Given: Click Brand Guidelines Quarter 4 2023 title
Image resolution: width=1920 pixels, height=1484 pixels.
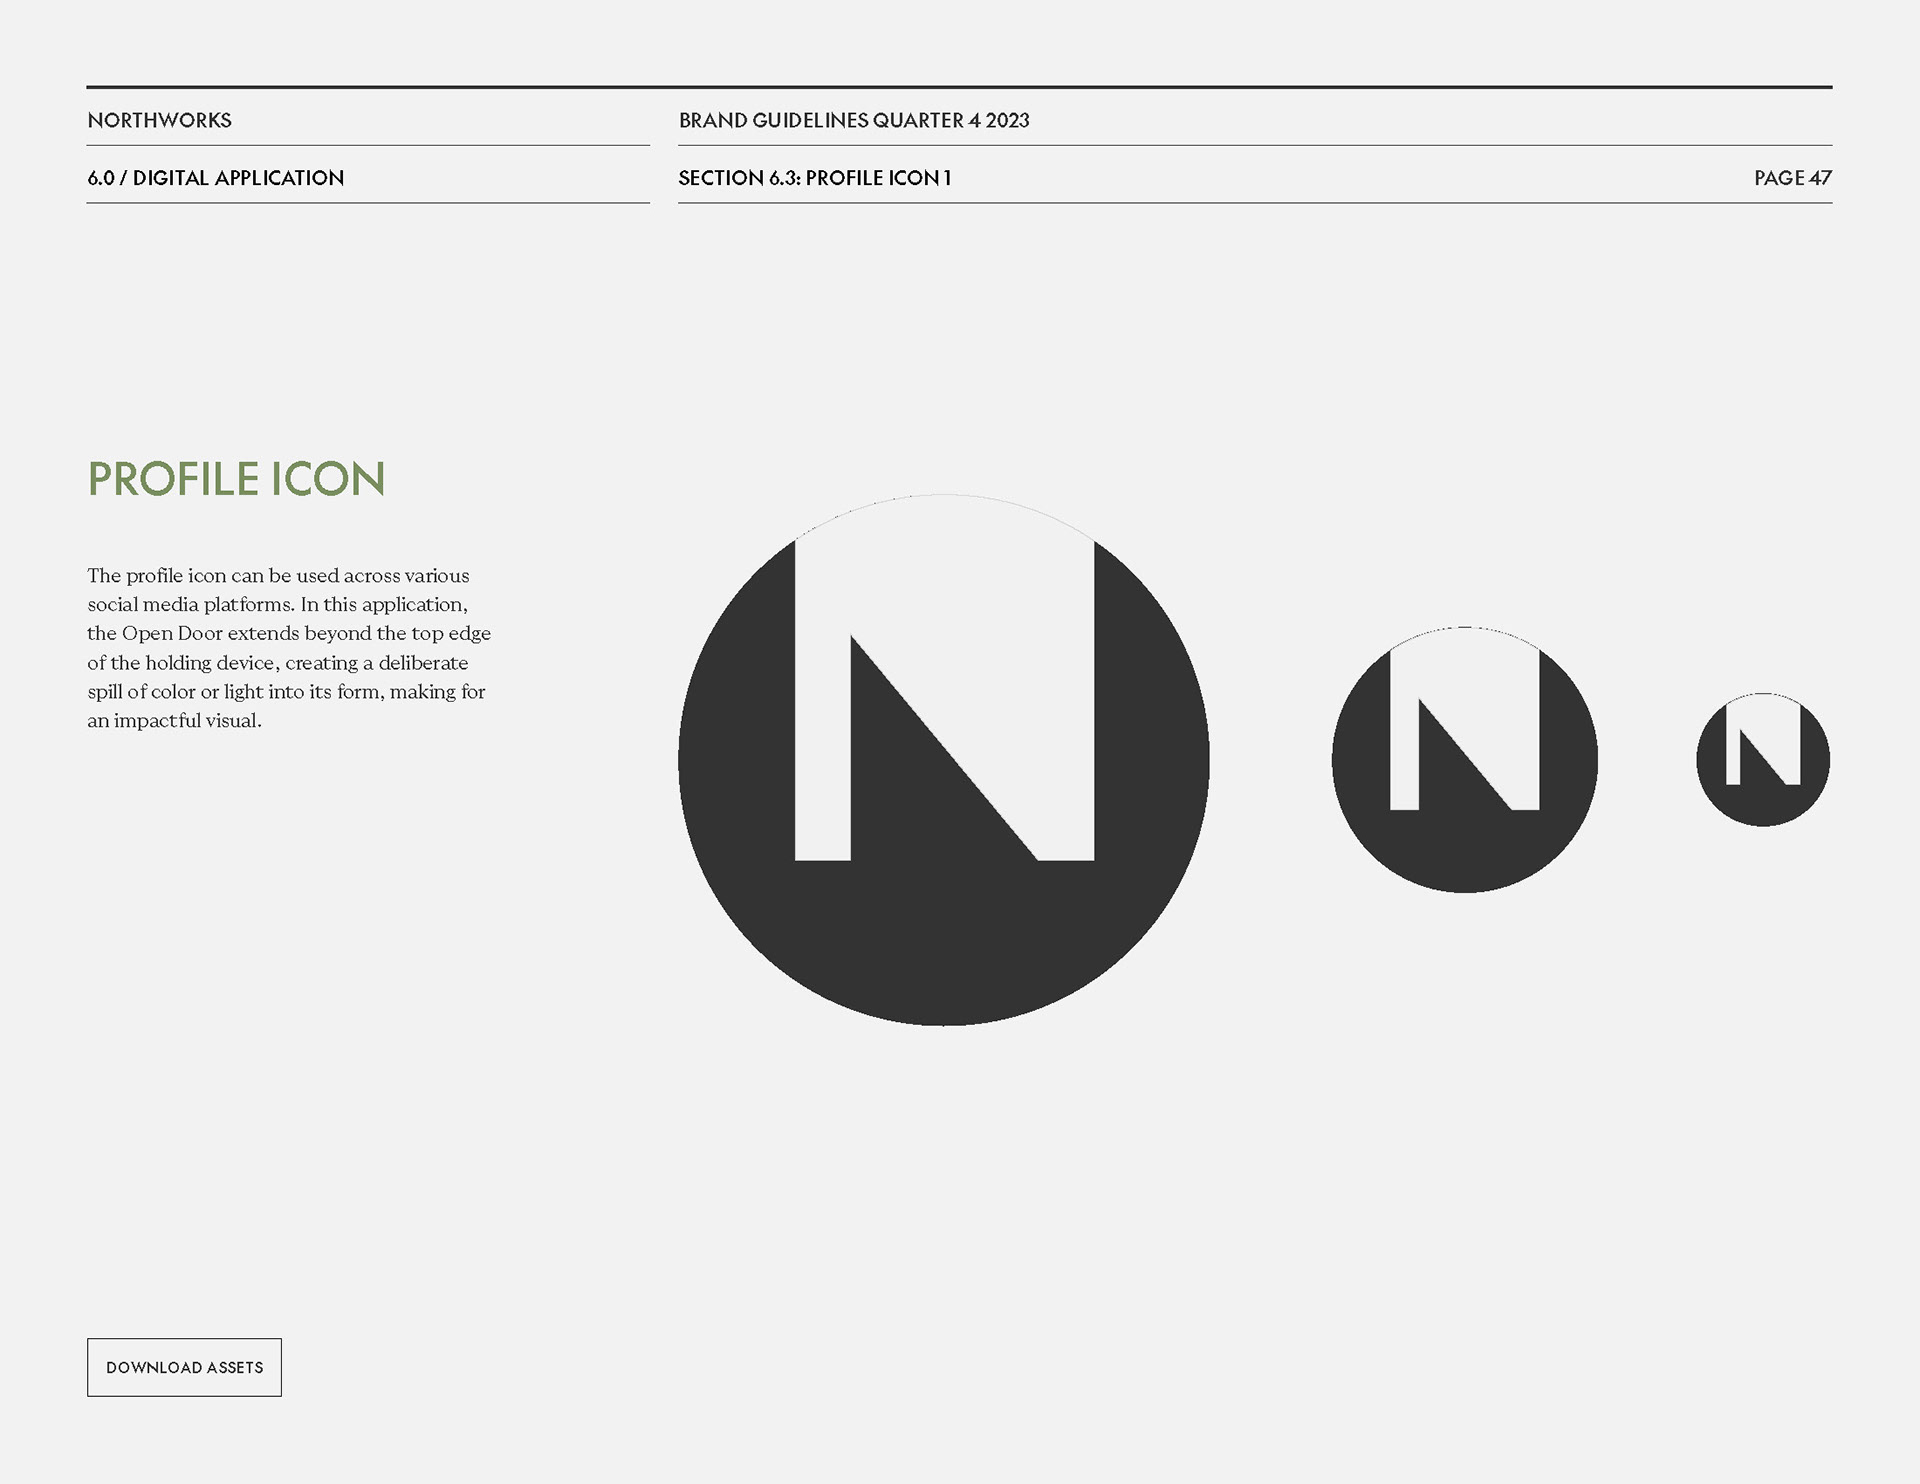Looking at the screenshot, I should [854, 120].
